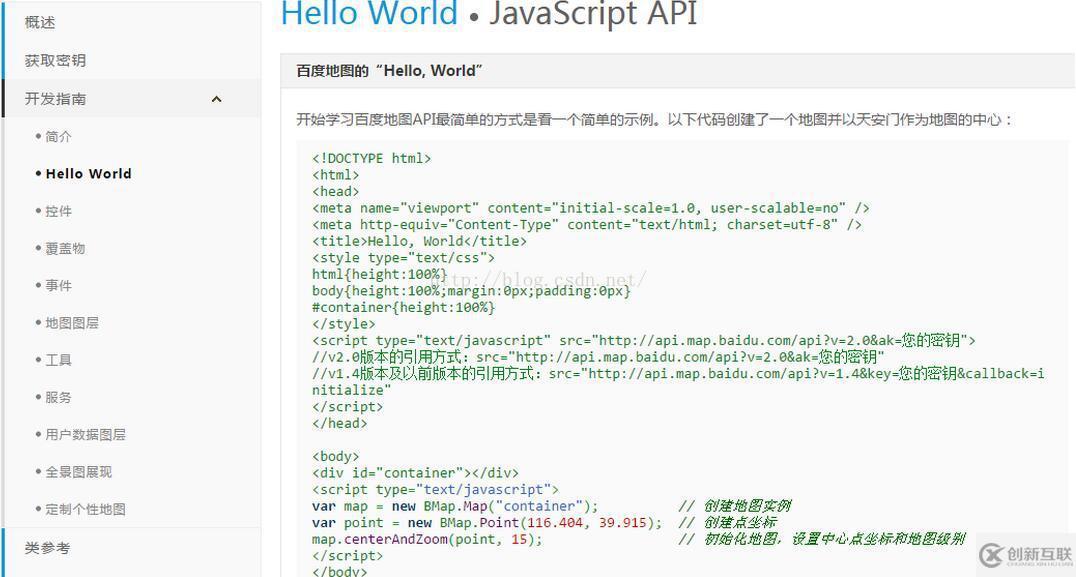Click the <title>Hello, World</title> line
Viewport: 1076px width, 577px height.
click(419, 241)
